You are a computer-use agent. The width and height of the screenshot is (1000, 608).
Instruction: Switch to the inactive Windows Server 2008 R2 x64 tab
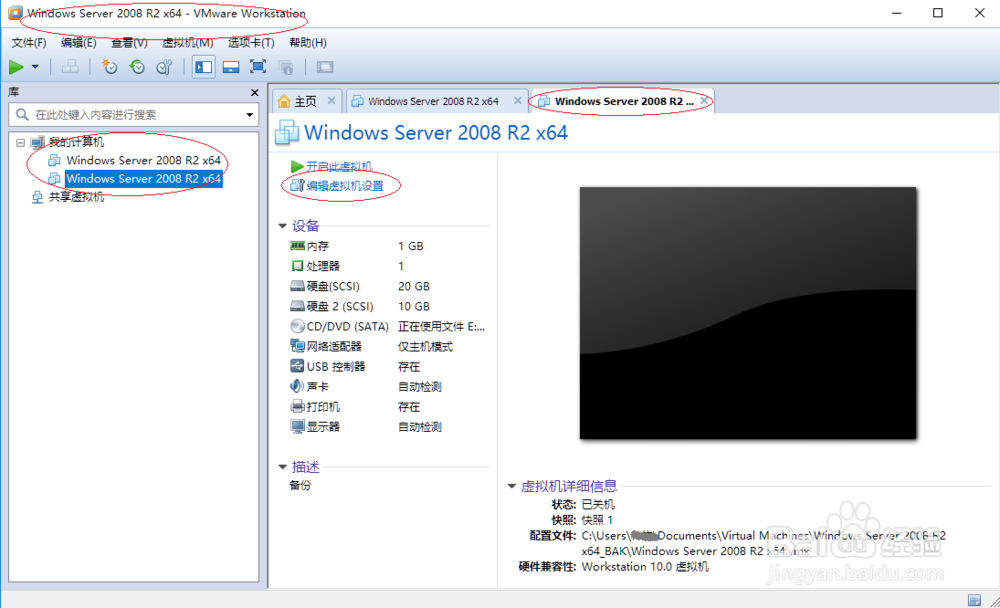pos(433,101)
